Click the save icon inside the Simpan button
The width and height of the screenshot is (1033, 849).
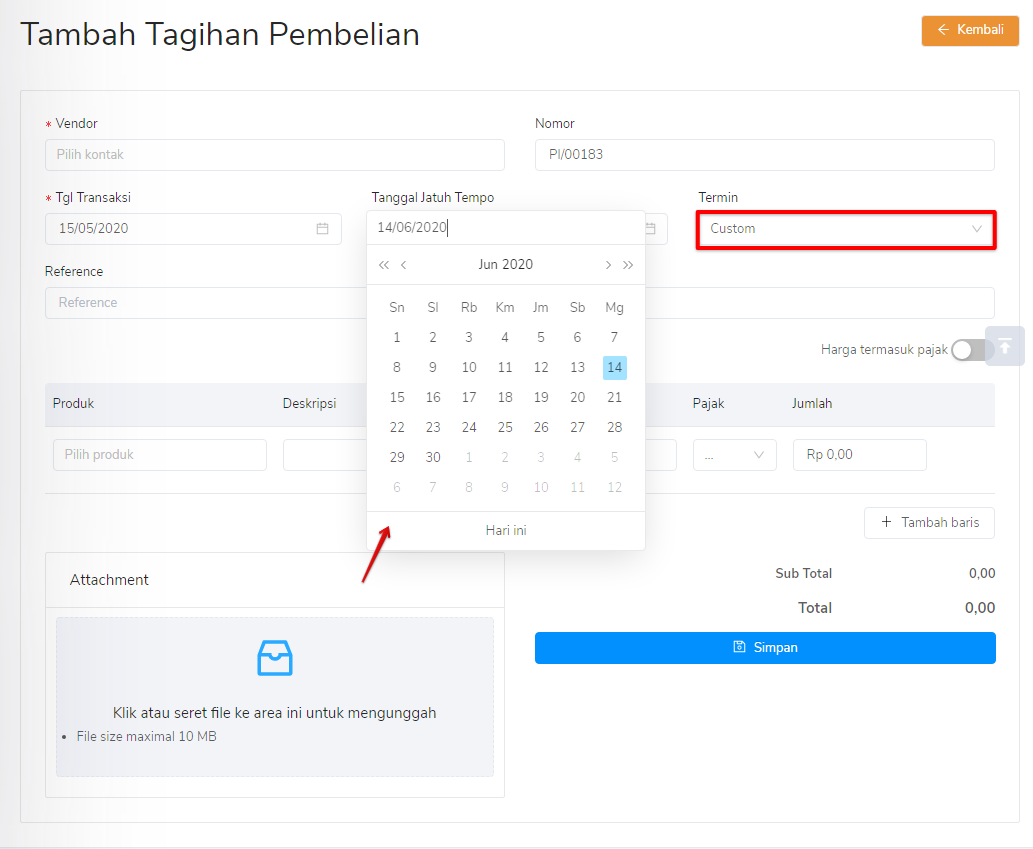(739, 647)
